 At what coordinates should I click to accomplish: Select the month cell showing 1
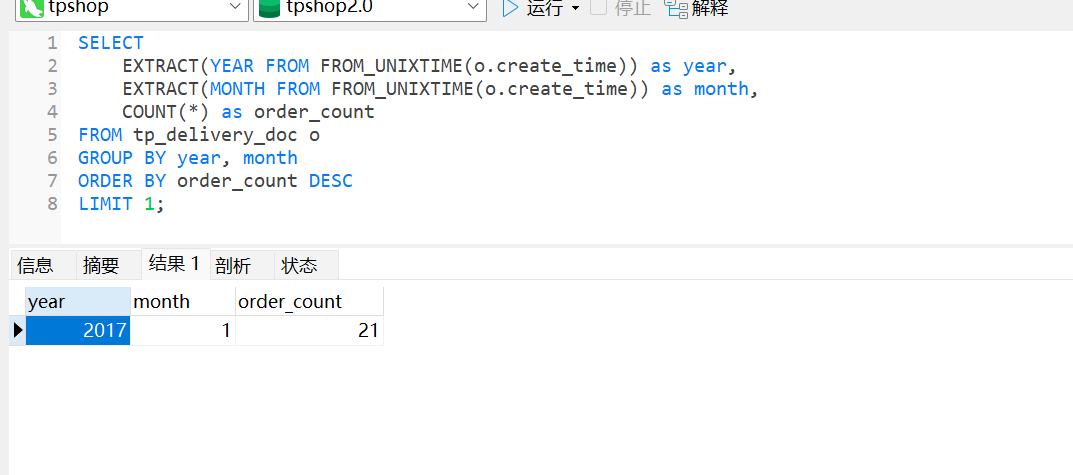(183, 331)
